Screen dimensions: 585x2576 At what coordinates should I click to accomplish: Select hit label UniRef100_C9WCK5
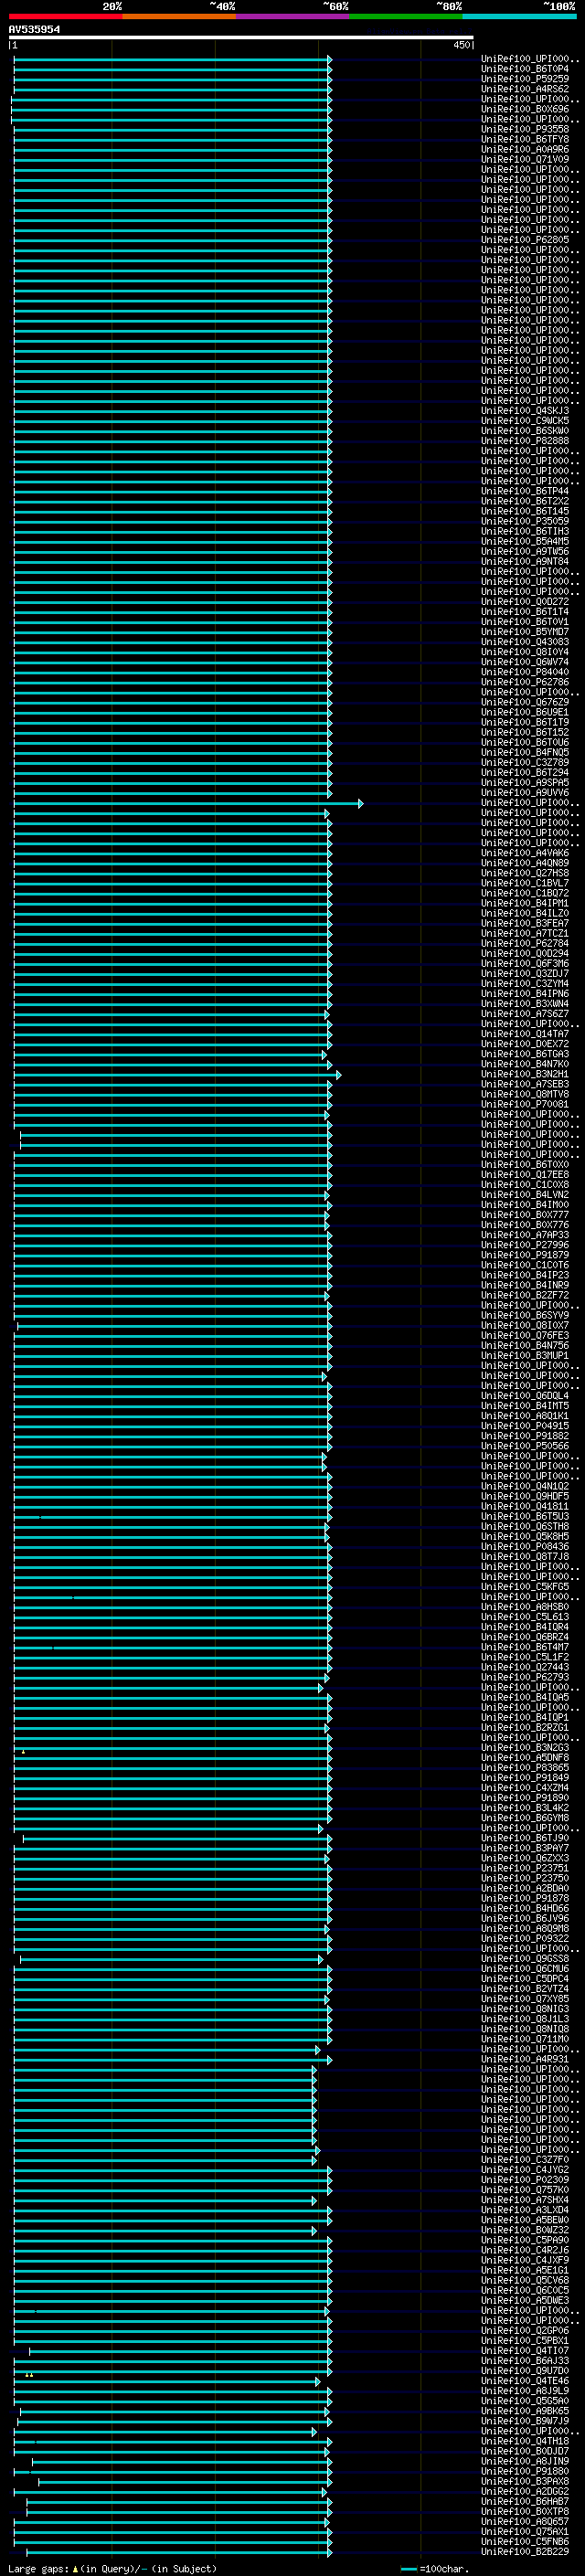[x=525, y=421]
